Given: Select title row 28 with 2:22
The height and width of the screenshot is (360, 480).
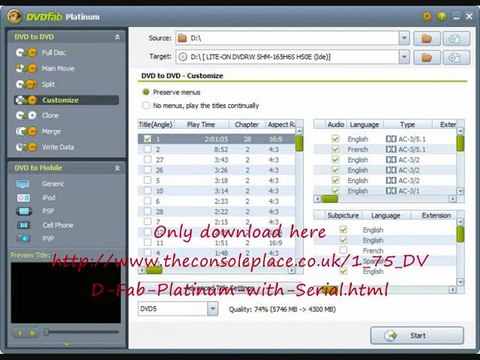Looking at the screenshot, I should 216,211.
